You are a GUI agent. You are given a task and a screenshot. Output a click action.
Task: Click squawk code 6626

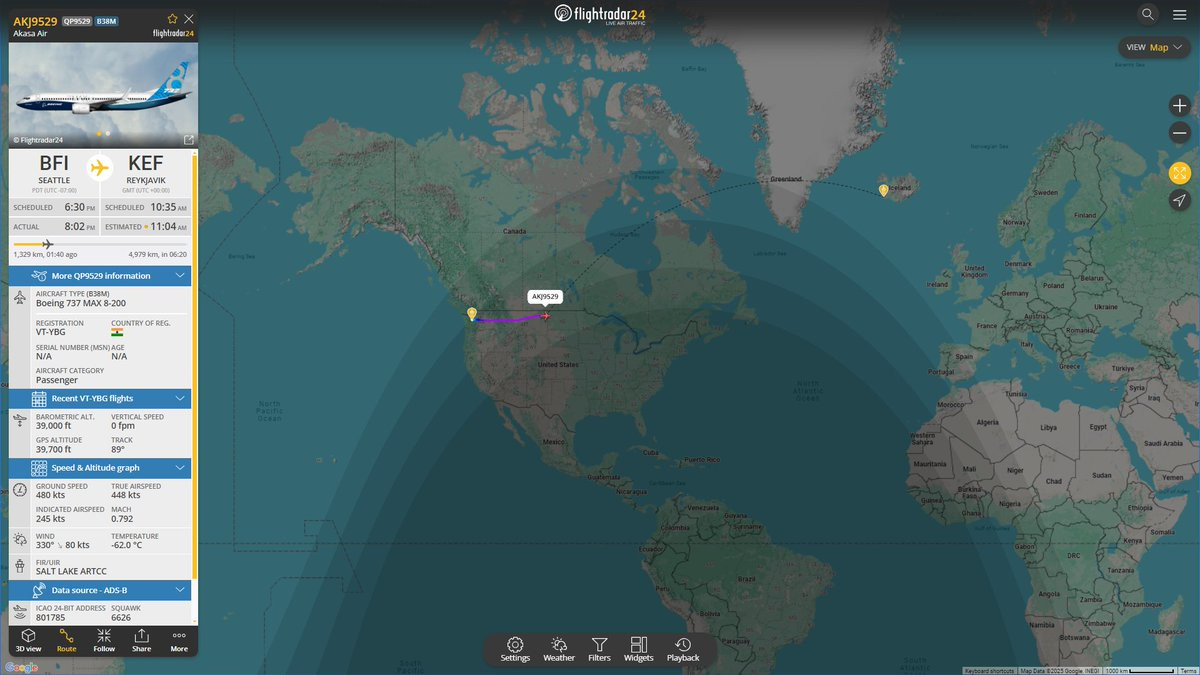pyautogui.click(x=120, y=617)
